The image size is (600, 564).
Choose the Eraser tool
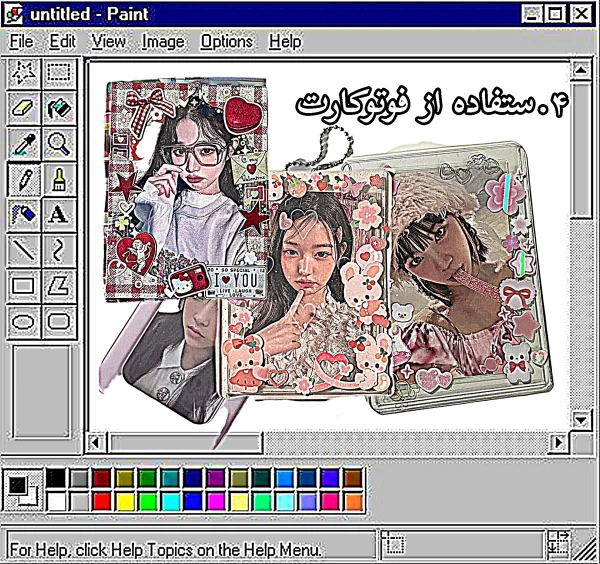[24, 108]
